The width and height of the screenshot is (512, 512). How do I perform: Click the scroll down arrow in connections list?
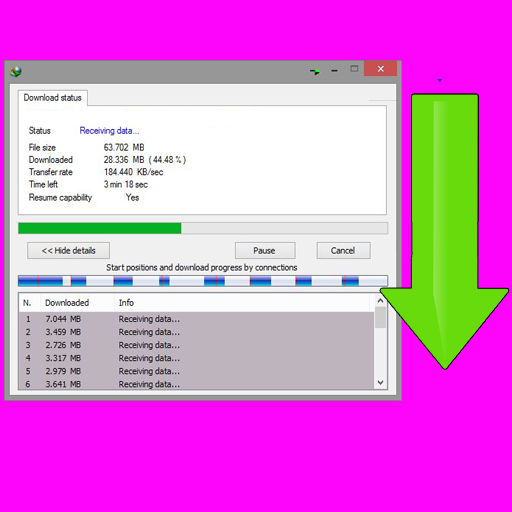coord(380,383)
